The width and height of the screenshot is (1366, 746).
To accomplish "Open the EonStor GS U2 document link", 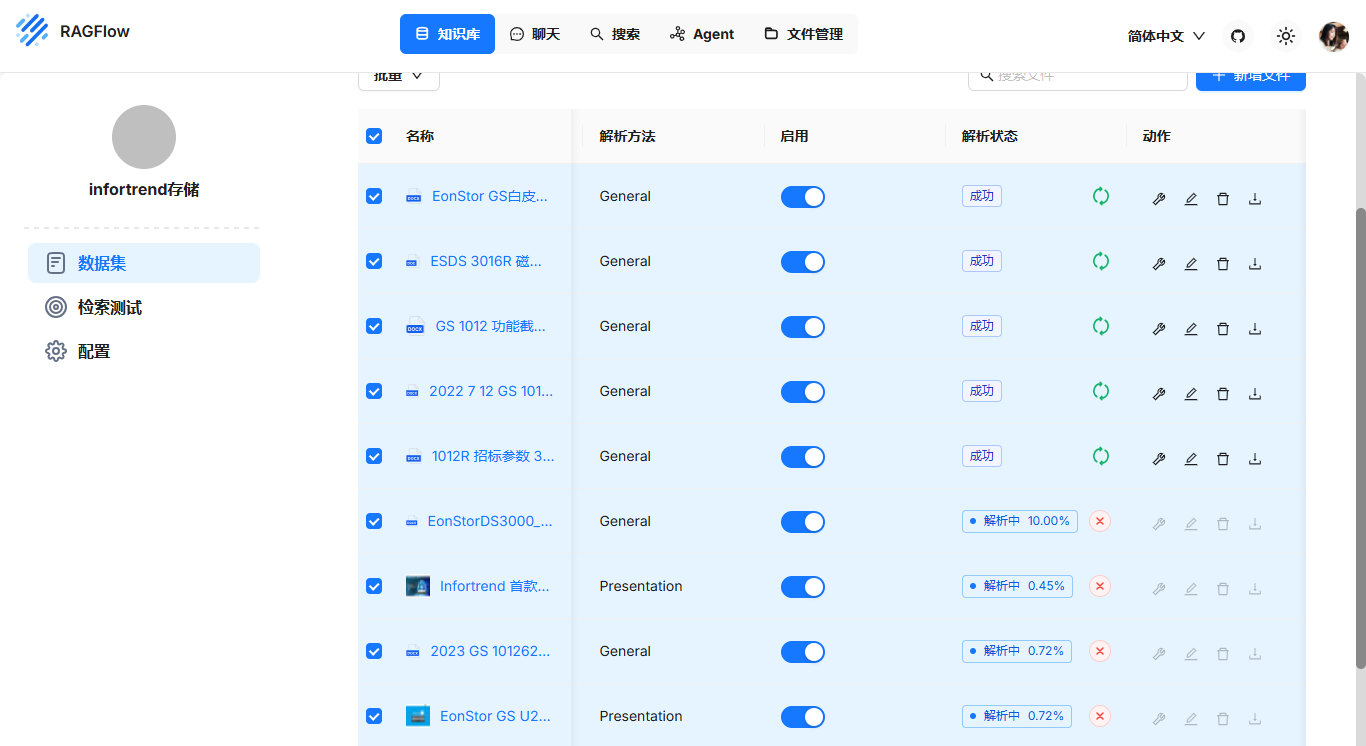I will point(492,716).
